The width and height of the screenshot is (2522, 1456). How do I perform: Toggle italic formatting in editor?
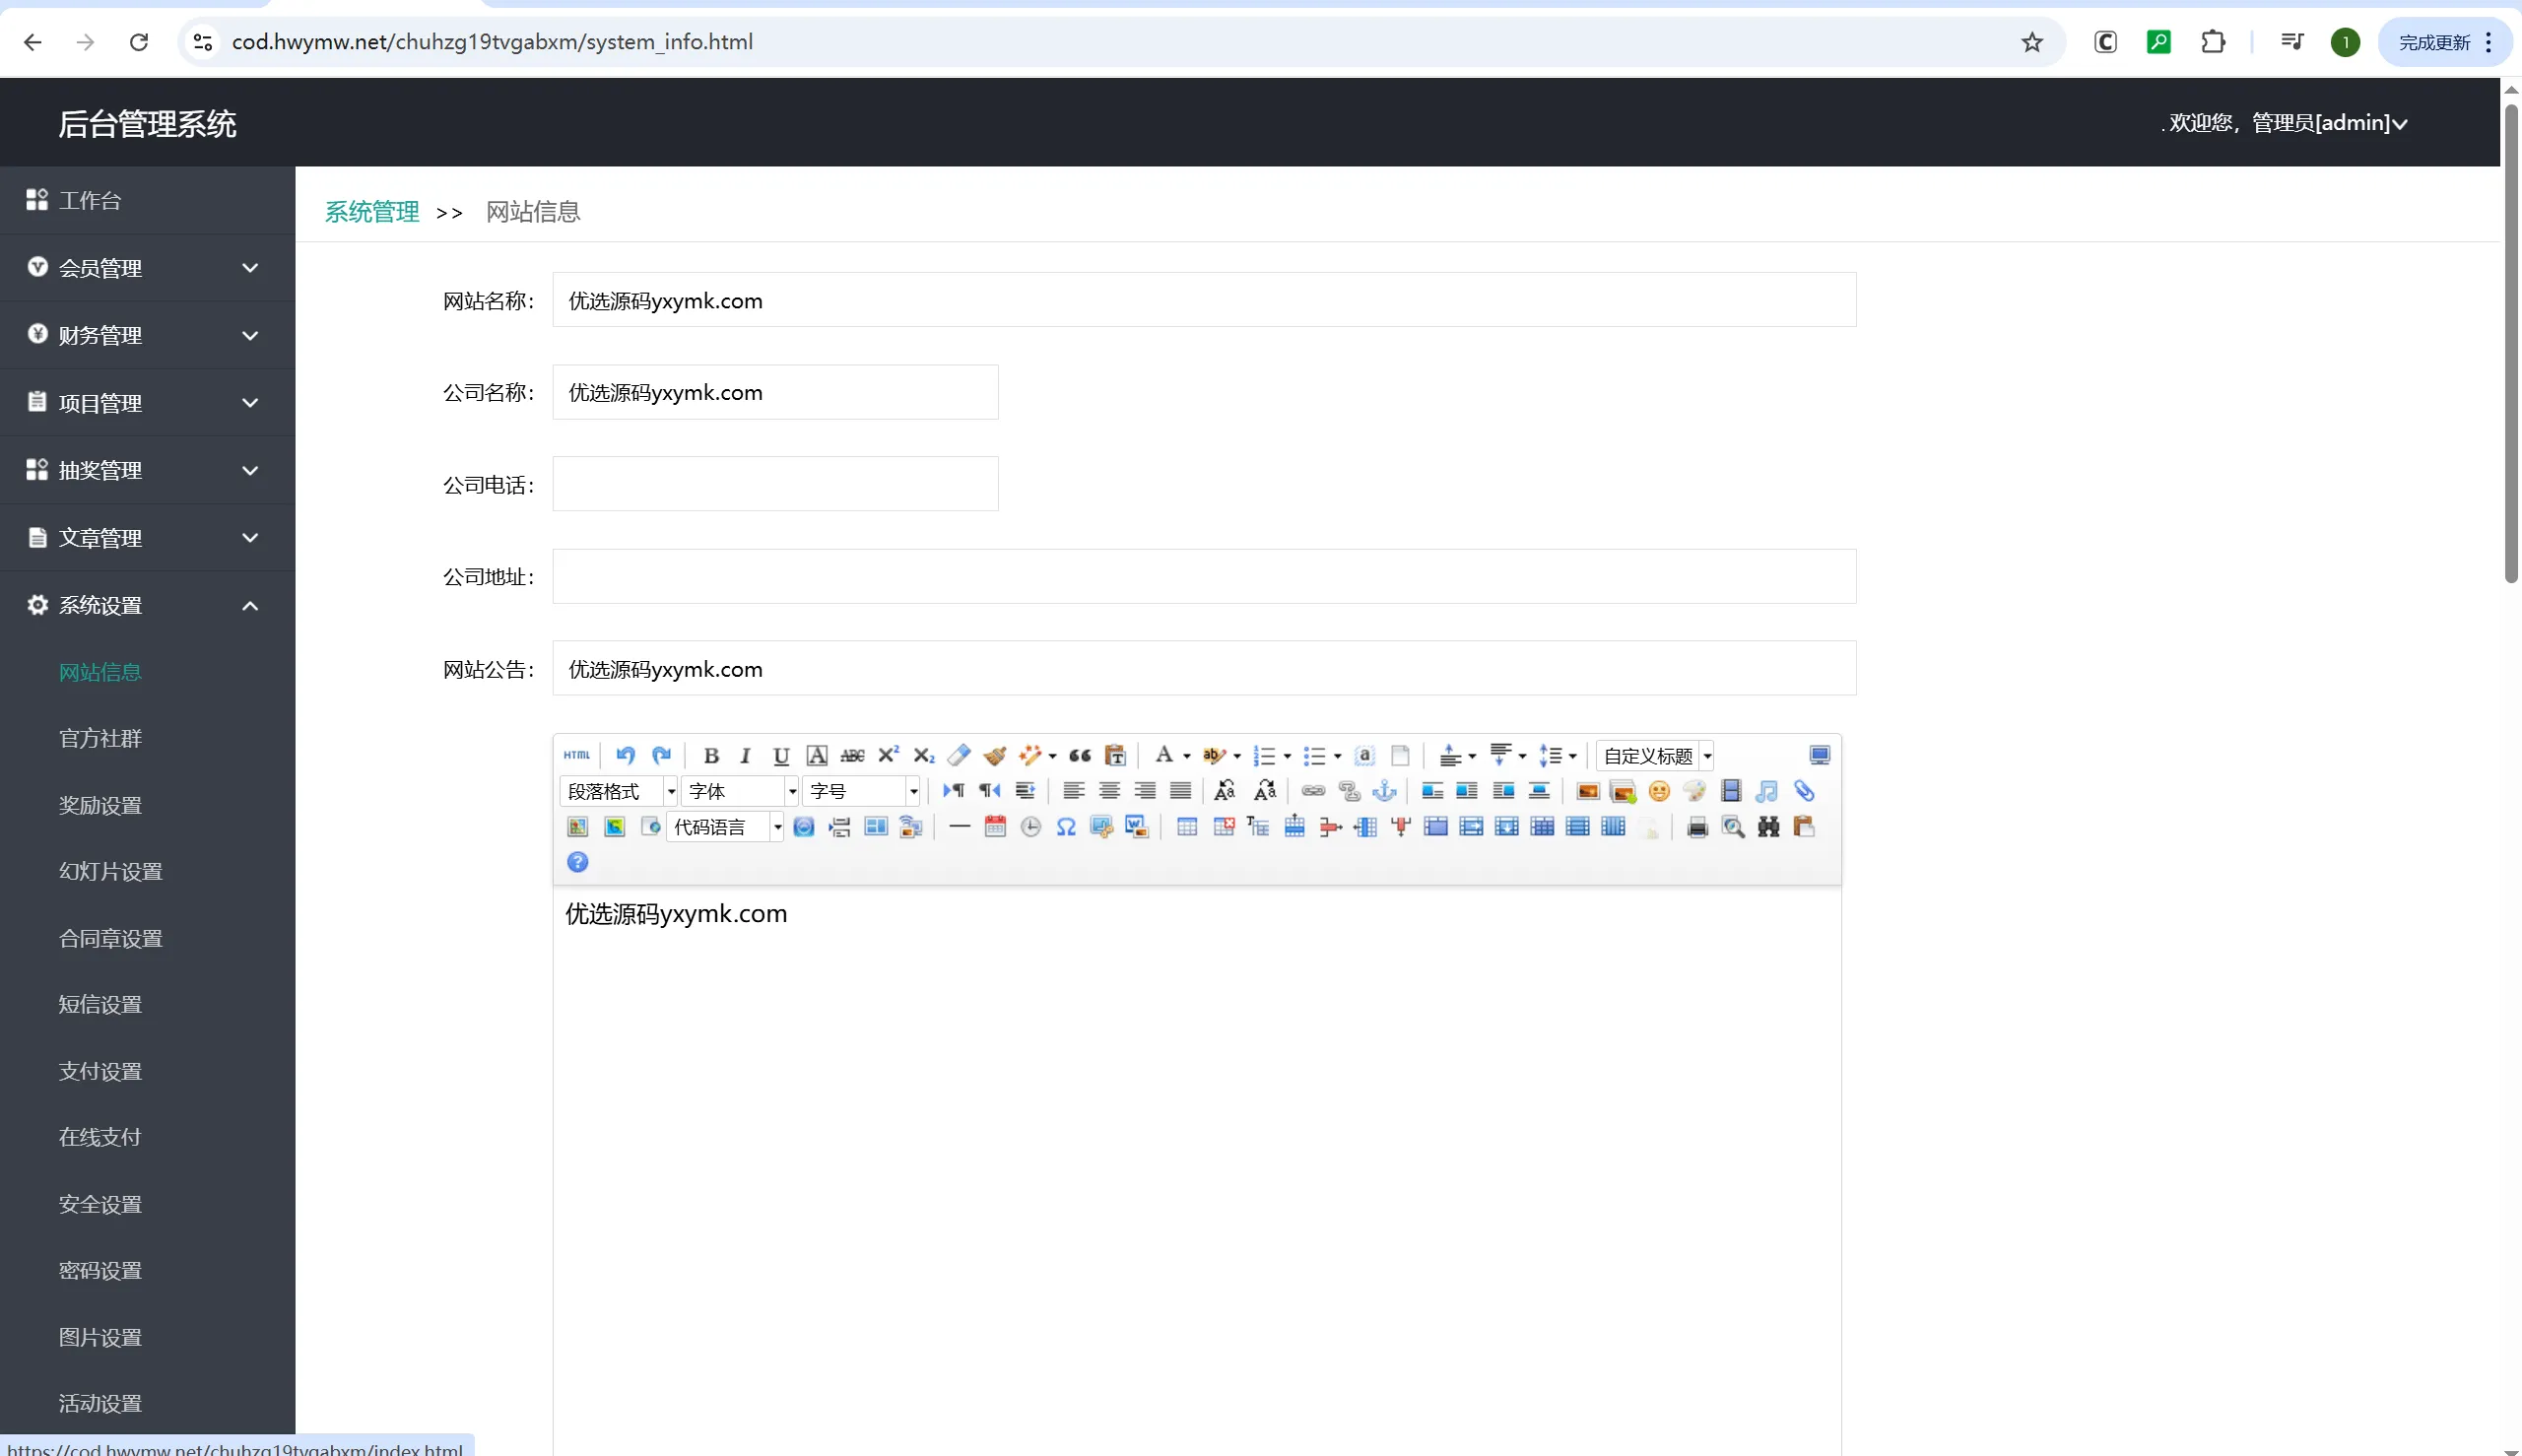coord(745,755)
